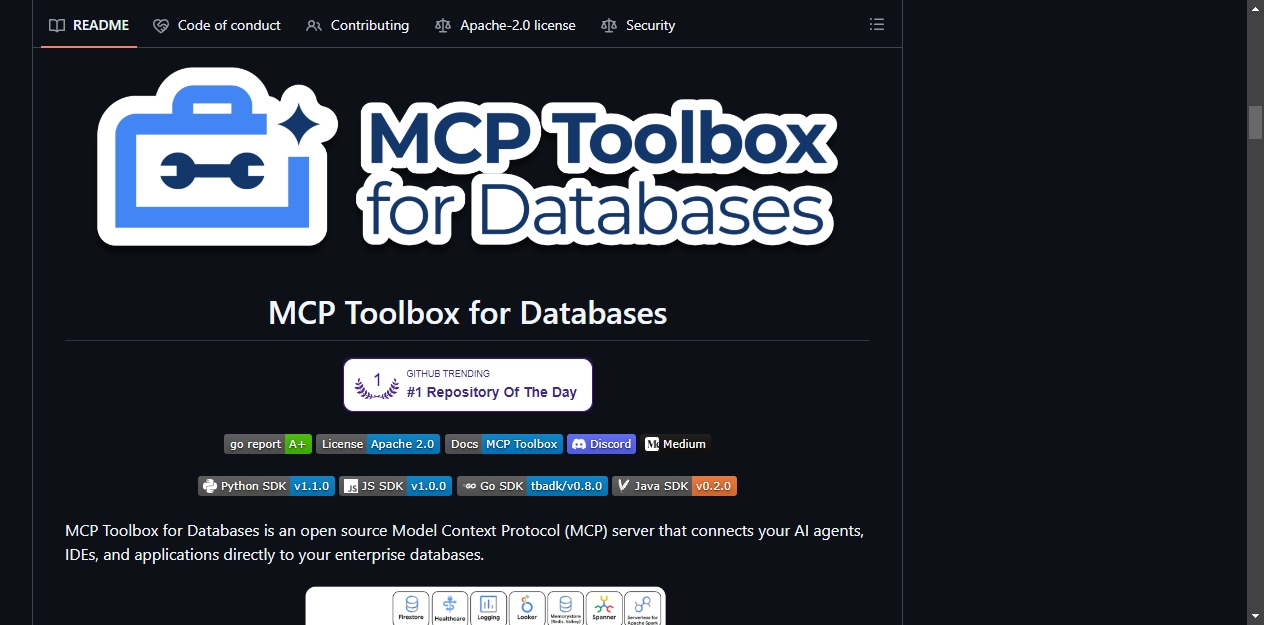Screen dimensions: 1264x625
Task: Open the JS SDK v1.0.0 badge
Action: pyautogui.click(x=395, y=486)
